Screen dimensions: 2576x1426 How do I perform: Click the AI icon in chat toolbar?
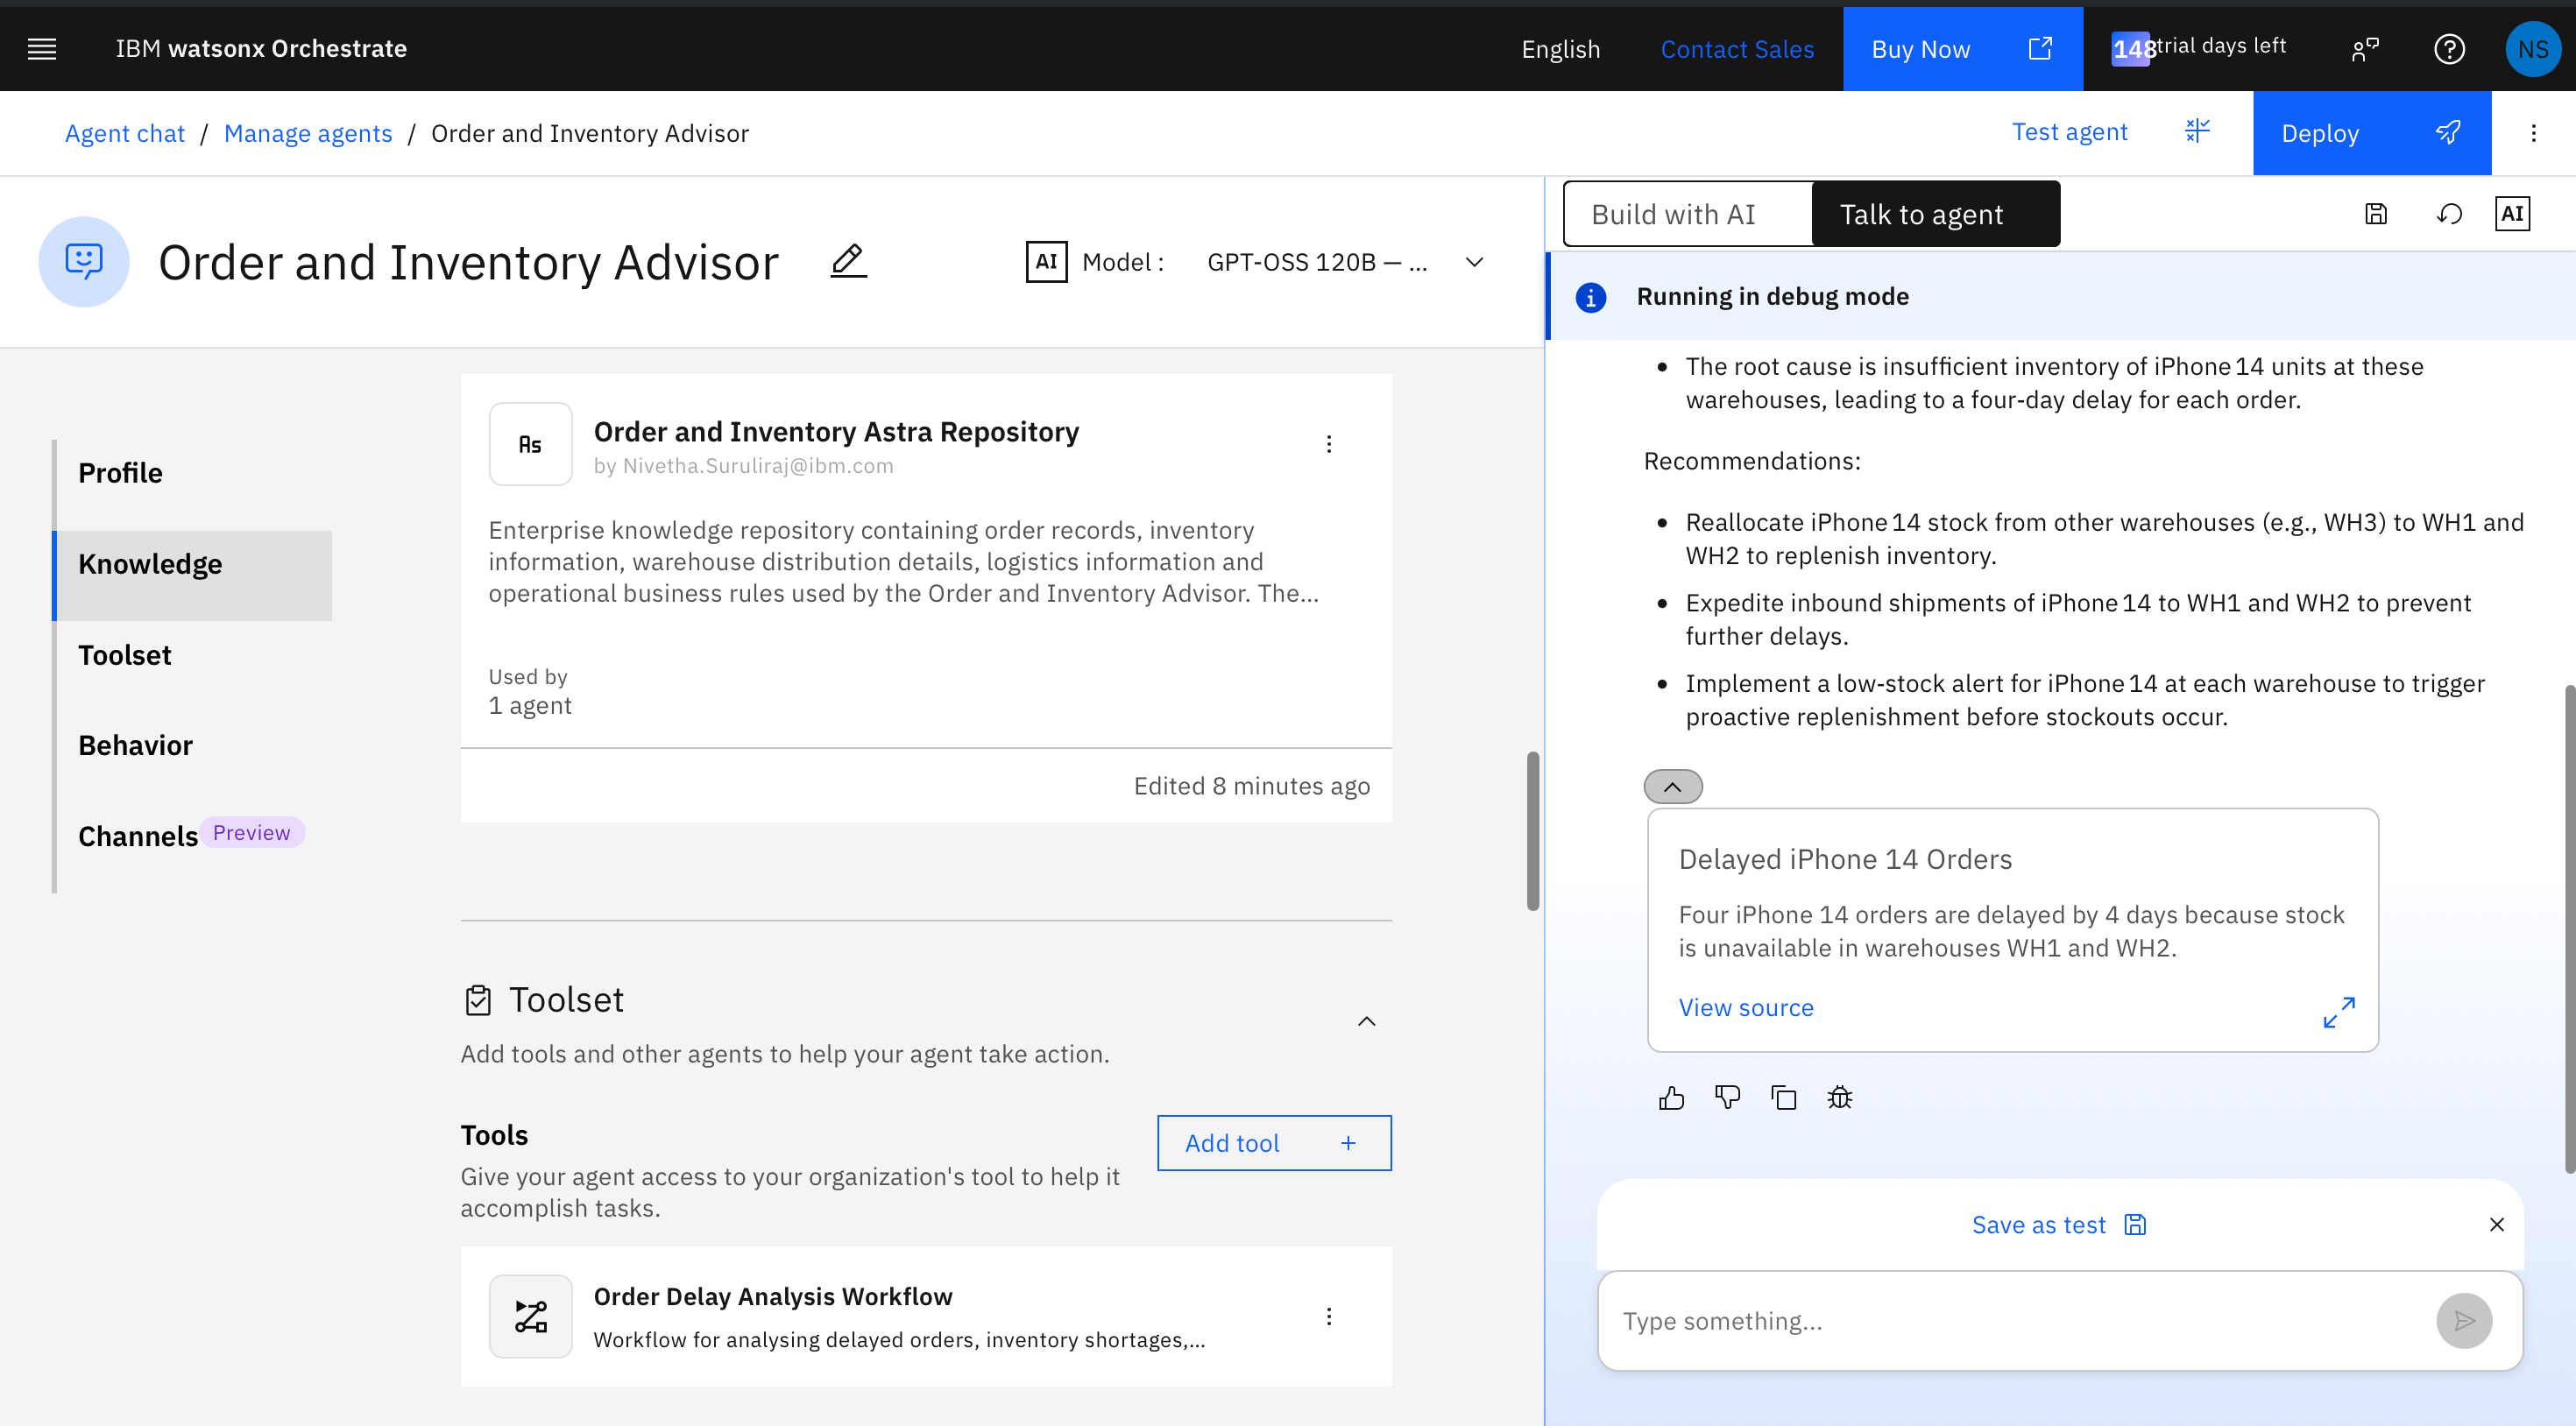pyautogui.click(x=2512, y=214)
